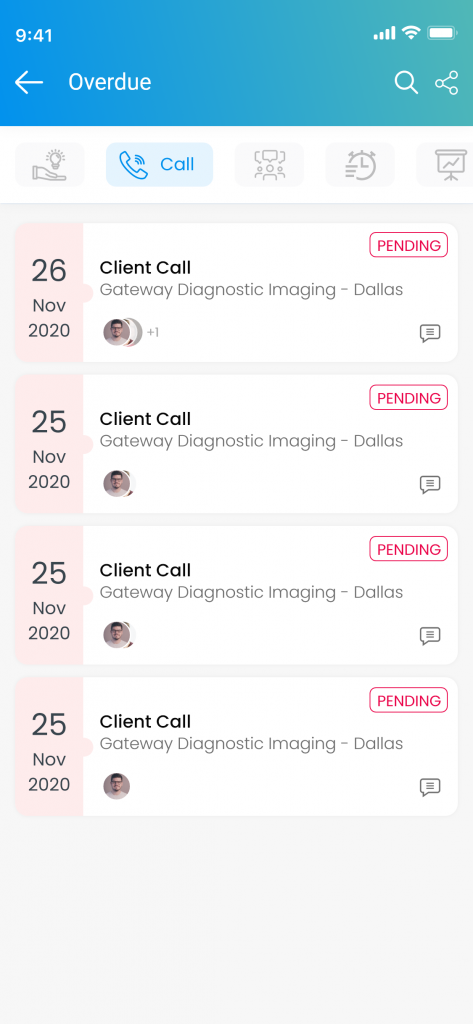The image size is (473, 1024).
Task: Open comments on the third Client Call card
Action: click(x=430, y=635)
